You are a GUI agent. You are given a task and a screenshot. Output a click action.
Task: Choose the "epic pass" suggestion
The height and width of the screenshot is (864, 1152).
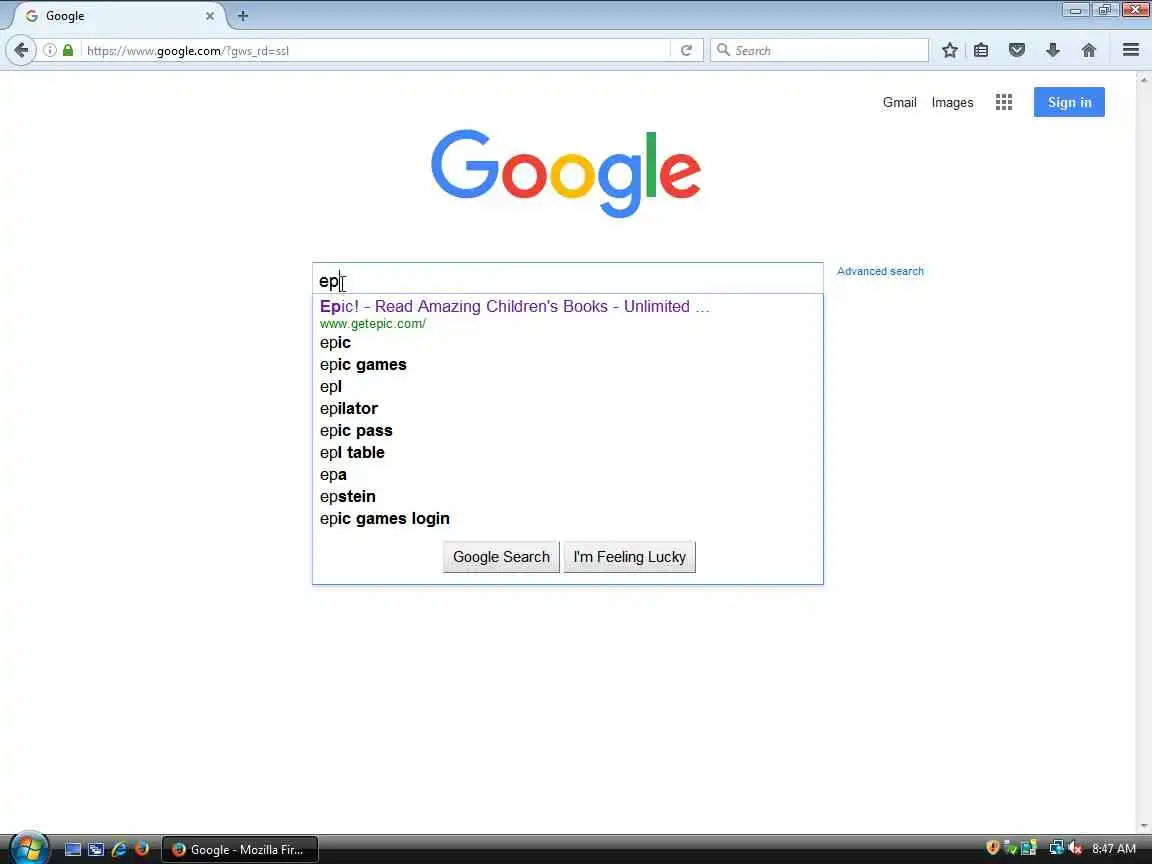point(567,431)
